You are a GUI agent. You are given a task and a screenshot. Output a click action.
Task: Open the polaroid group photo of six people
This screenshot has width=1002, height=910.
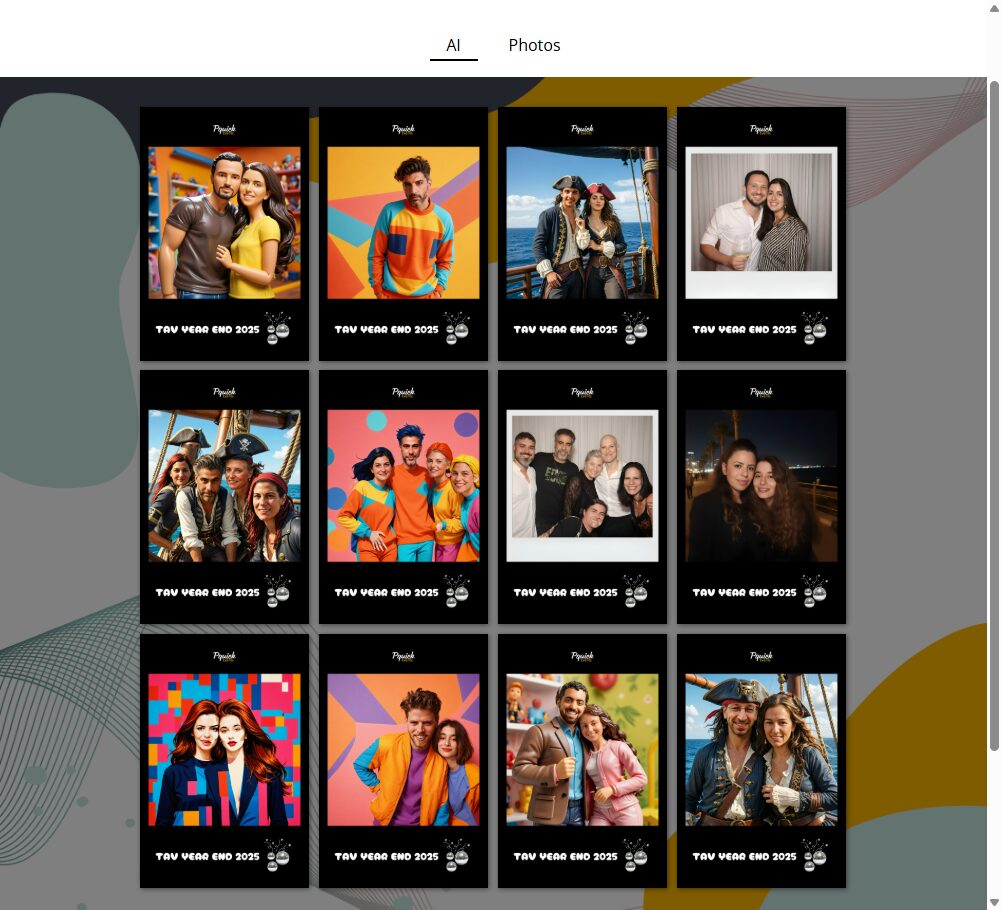582,486
